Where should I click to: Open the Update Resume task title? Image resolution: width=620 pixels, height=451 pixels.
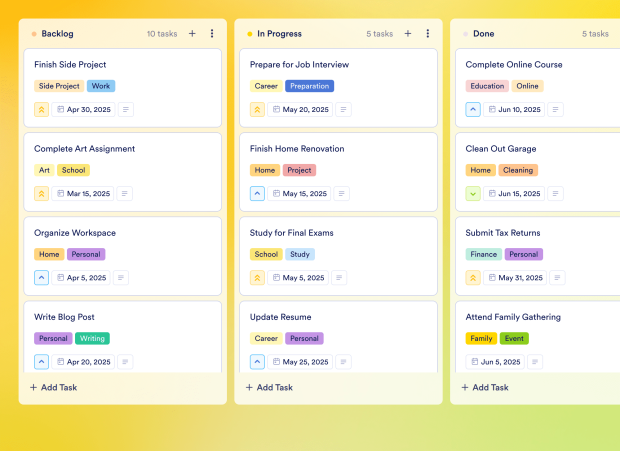click(x=280, y=317)
